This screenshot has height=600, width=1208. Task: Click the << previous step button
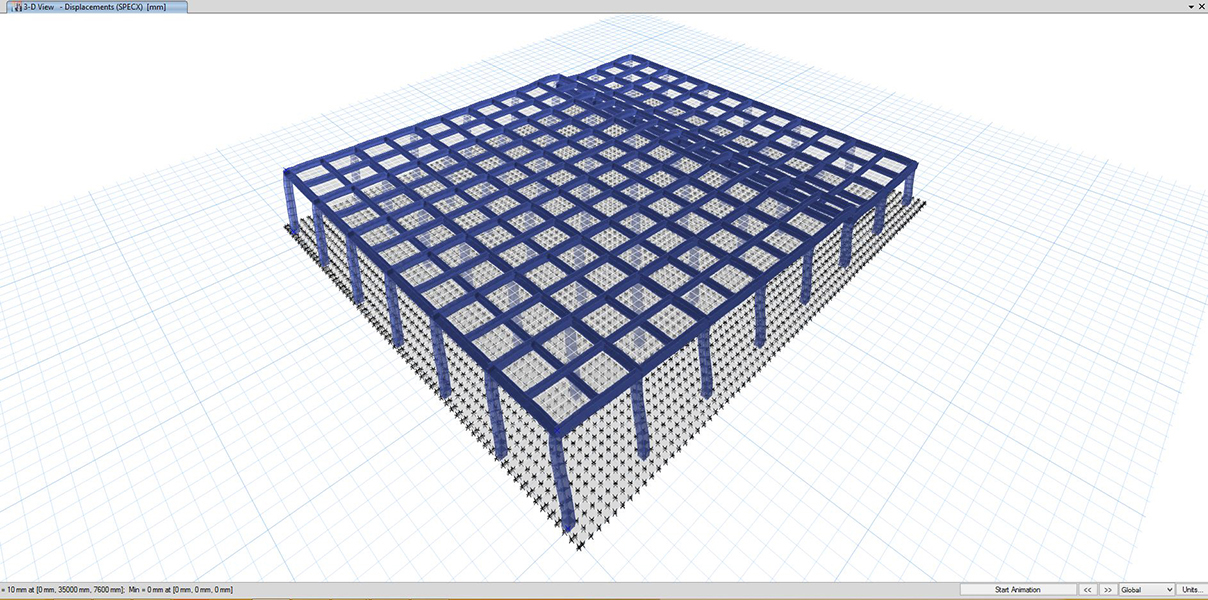pyautogui.click(x=1088, y=590)
